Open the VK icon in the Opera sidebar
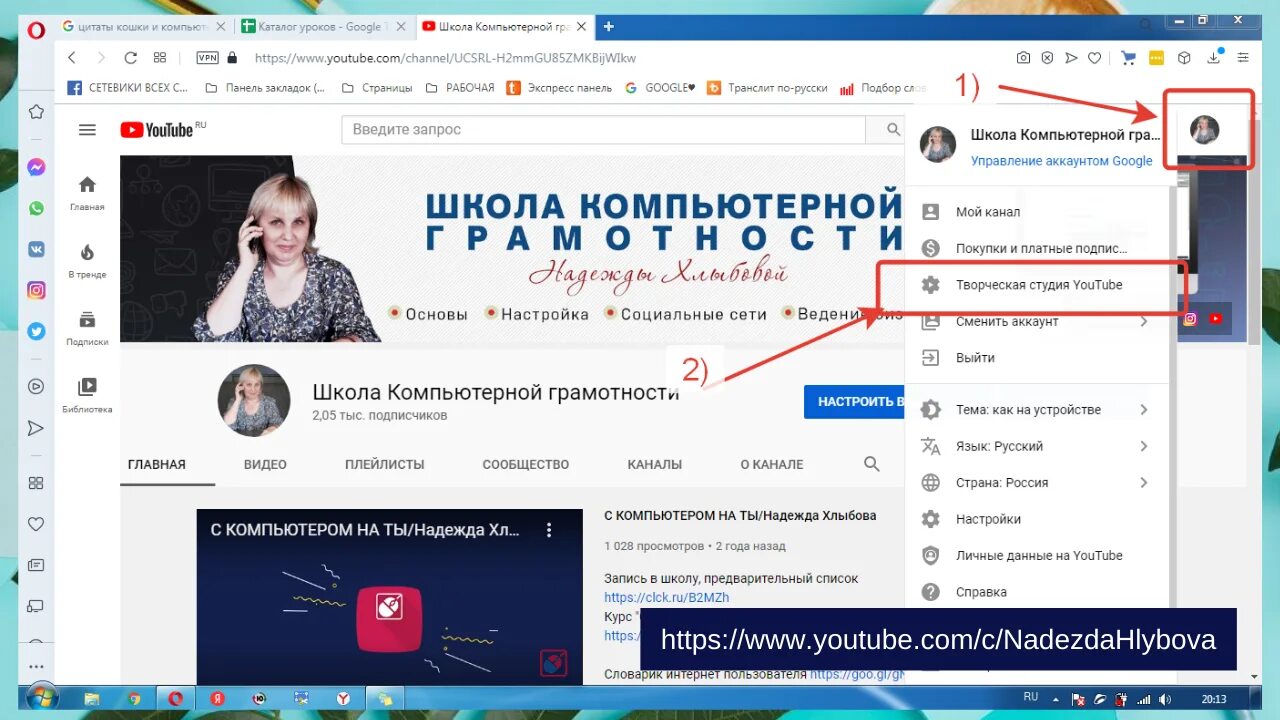The image size is (1280, 720). (36, 249)
